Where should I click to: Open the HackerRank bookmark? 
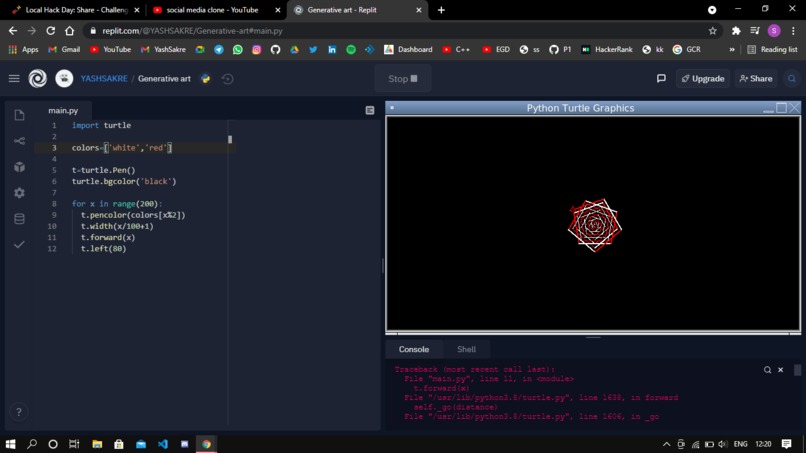tap(607, 49)
